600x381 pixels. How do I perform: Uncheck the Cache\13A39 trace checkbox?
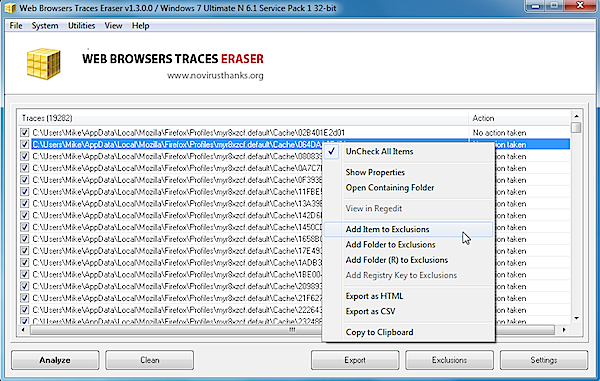[x=24, y=204]
